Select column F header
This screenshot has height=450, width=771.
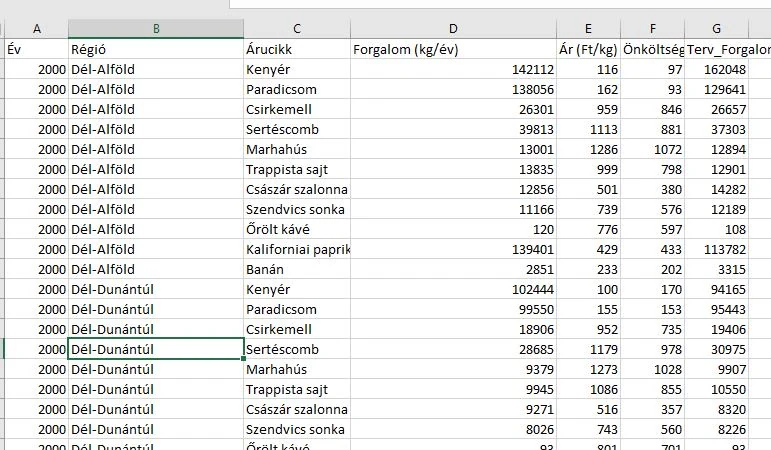(652, 29)
